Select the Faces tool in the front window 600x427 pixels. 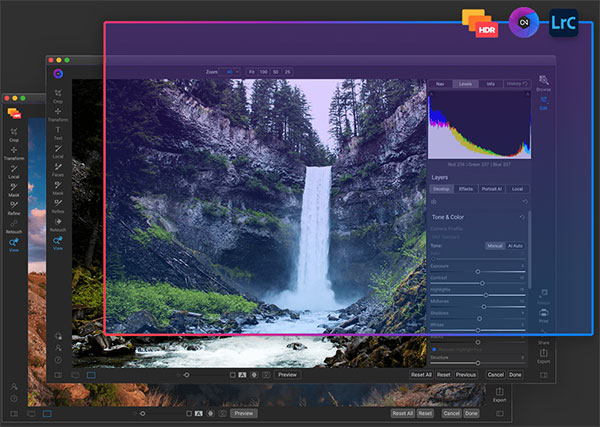(58, 169)
